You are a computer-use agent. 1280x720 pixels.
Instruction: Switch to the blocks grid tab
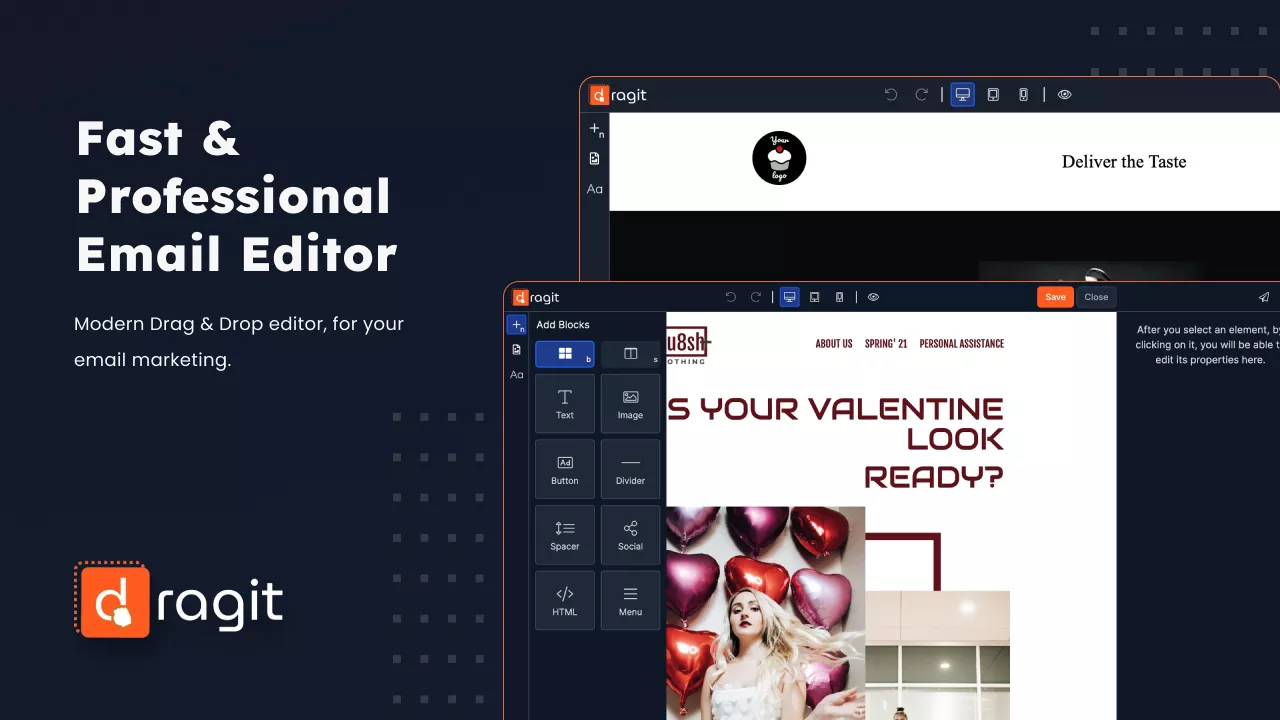click(565, 354)
